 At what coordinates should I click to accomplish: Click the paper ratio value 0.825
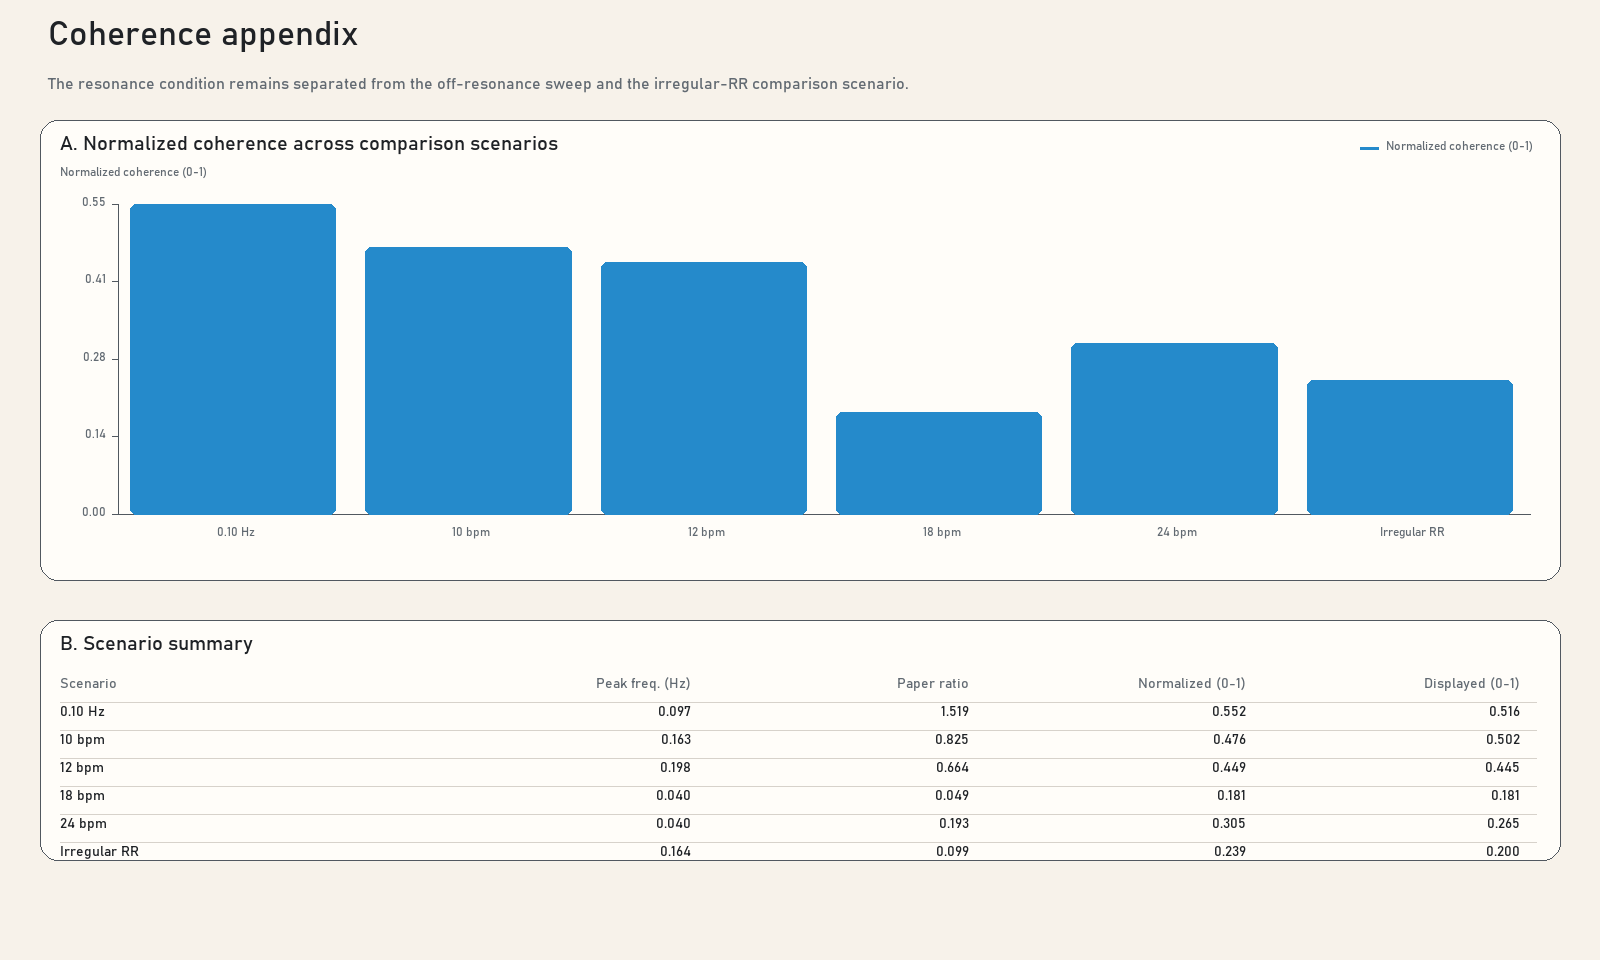coord(952,740)
